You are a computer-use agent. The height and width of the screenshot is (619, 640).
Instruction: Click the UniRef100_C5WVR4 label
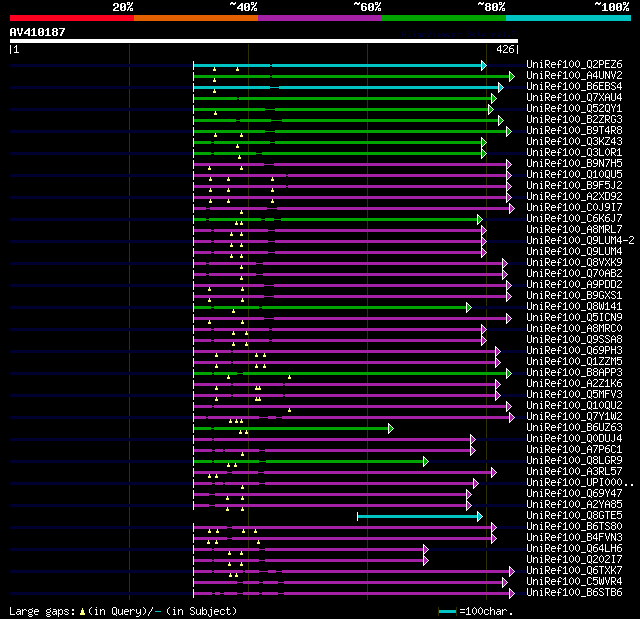tap(574, 581)
